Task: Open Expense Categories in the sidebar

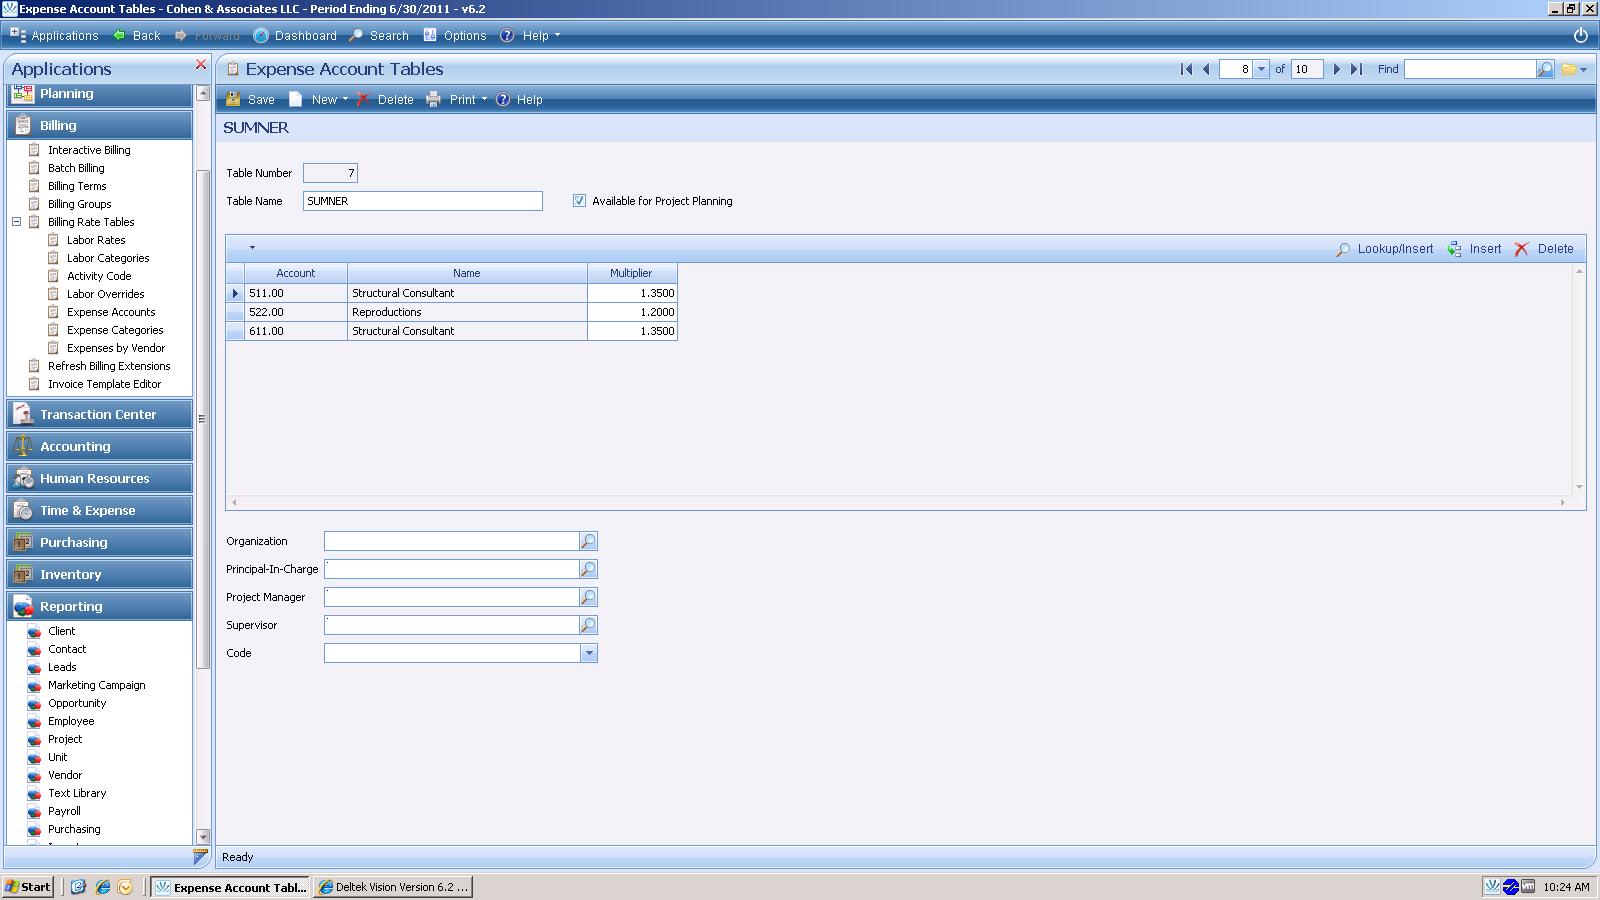Action: click(x=115, y=330)
